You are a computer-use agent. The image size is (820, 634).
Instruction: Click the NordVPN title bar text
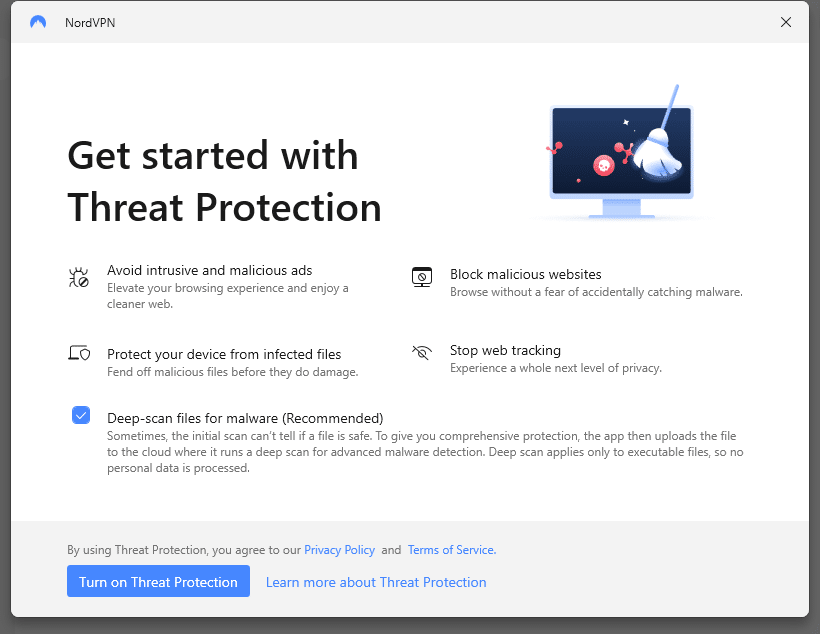tap(90, 22)
